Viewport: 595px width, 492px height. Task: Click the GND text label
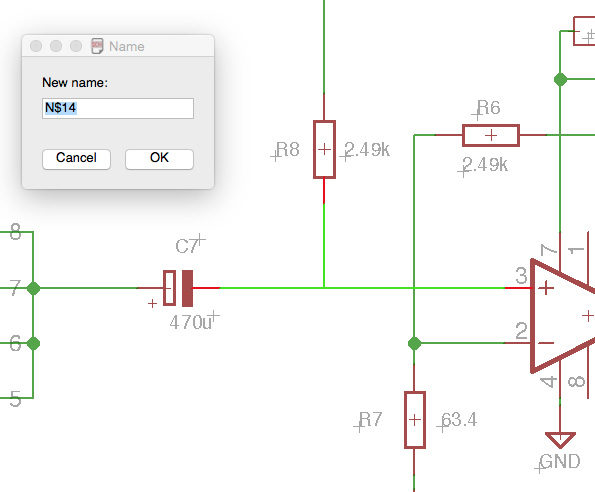click(x=560, y=462)
